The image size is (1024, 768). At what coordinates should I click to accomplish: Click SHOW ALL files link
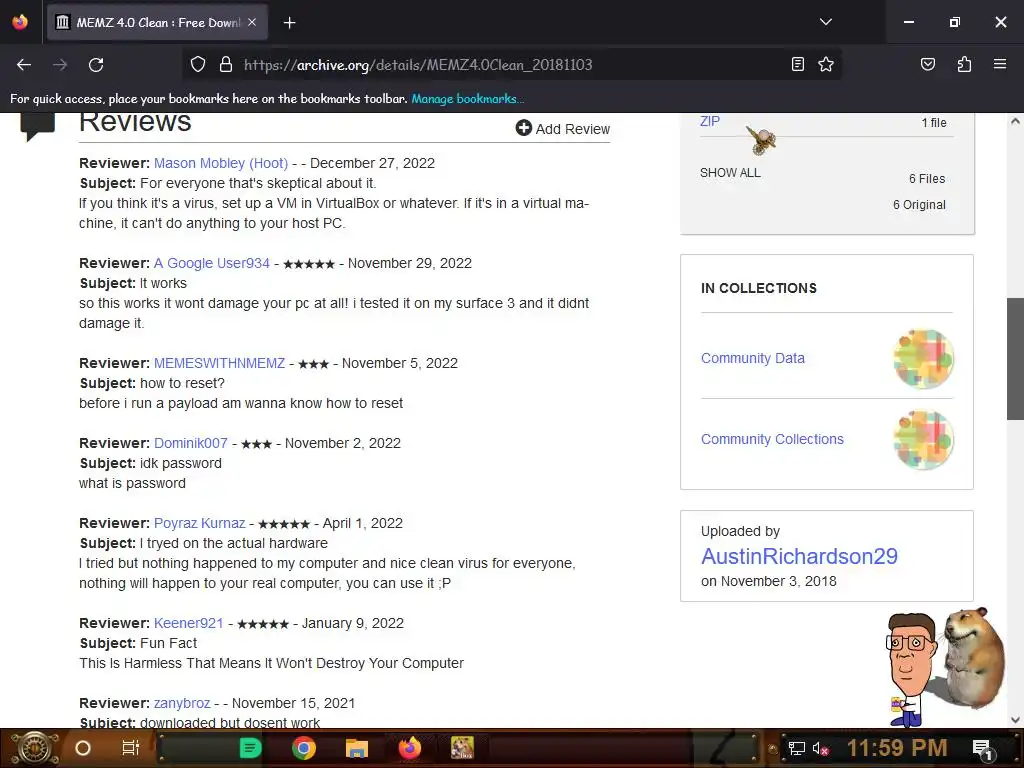tap(730, 173)
